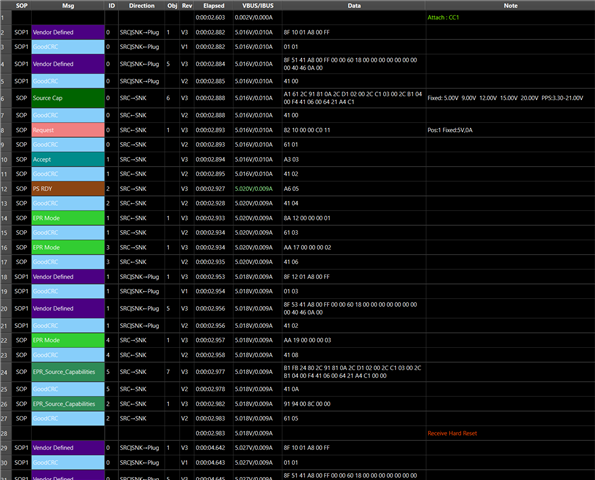Image resolution: width=595 pixels, height=480 pixels.
Task: Click the Data column header
Action: (354, 5)
